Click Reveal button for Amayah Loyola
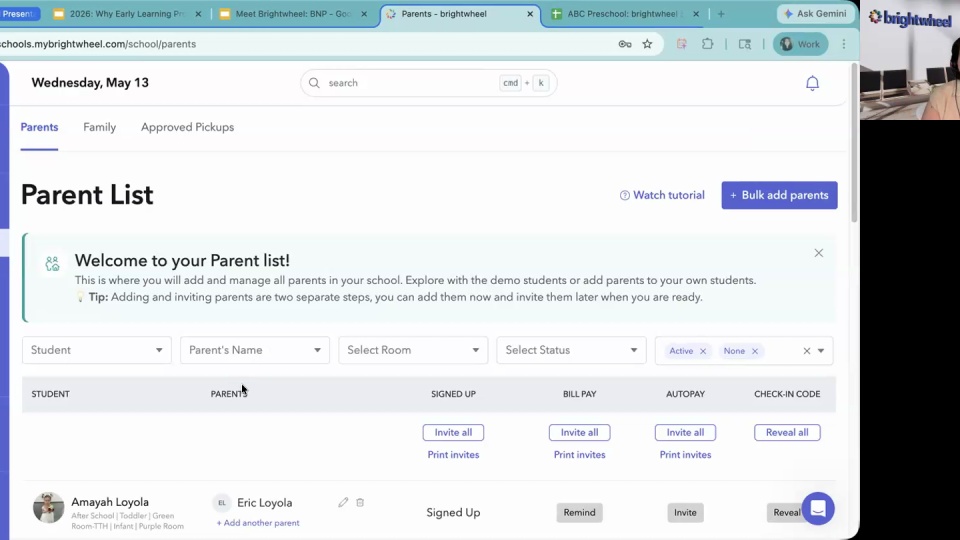Screen dimensions: 960x540 [x=786, y=512]
